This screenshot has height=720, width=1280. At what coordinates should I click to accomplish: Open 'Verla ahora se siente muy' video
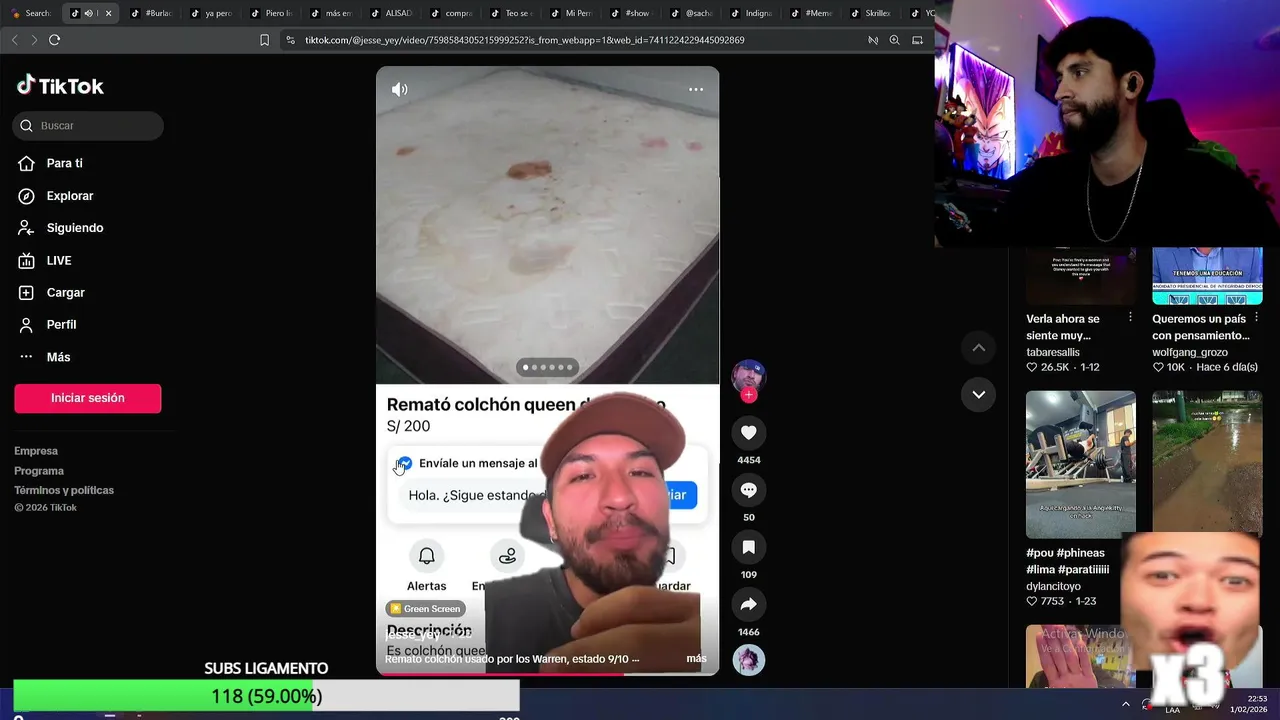[1063, 327]
